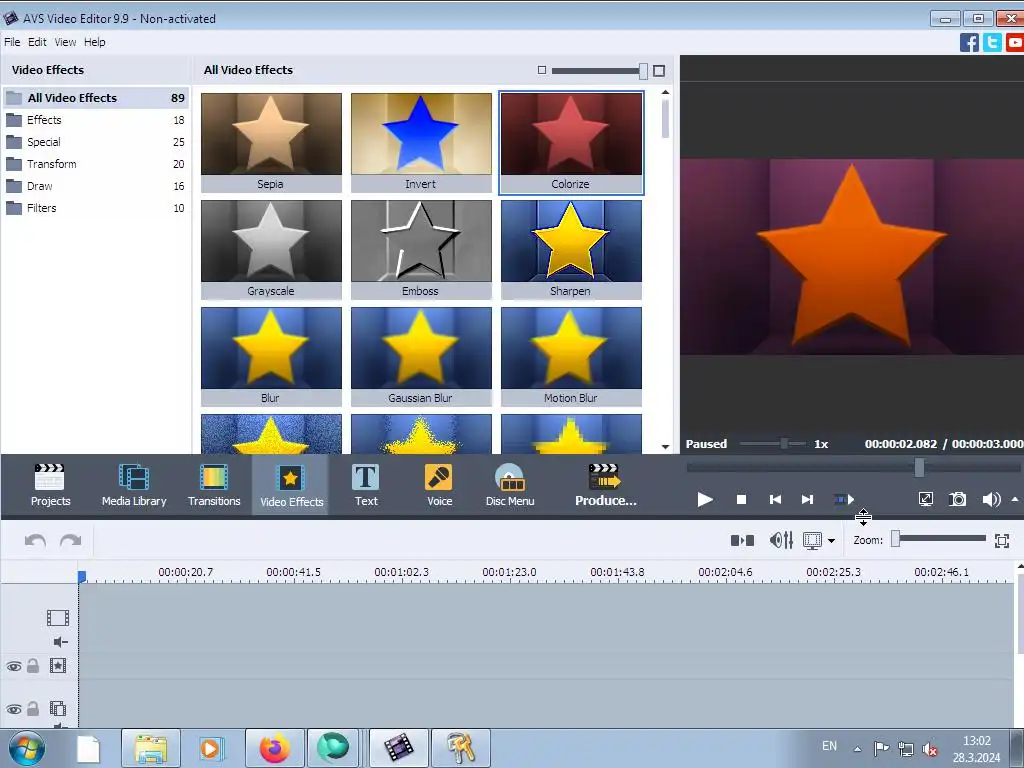Toggle video effects track visibility eye
The height and width of the screenshot is (768, 1024).
point(14,667)
